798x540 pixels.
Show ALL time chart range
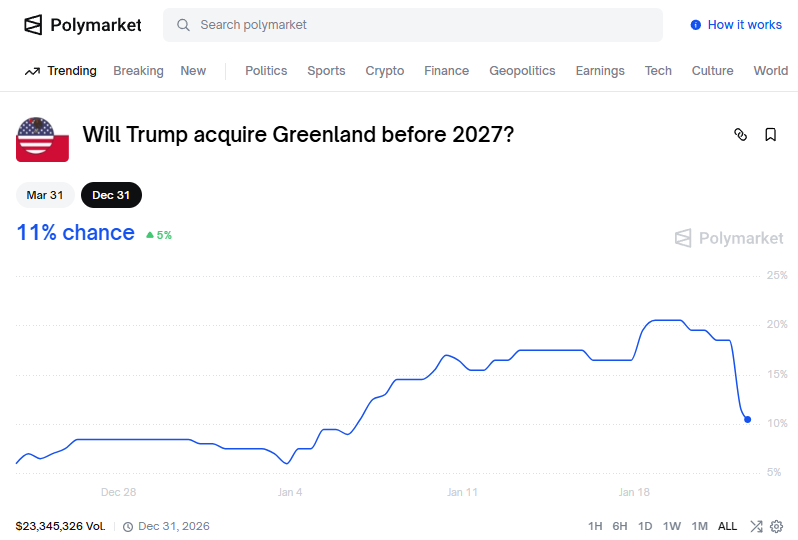tap(727, 526)
